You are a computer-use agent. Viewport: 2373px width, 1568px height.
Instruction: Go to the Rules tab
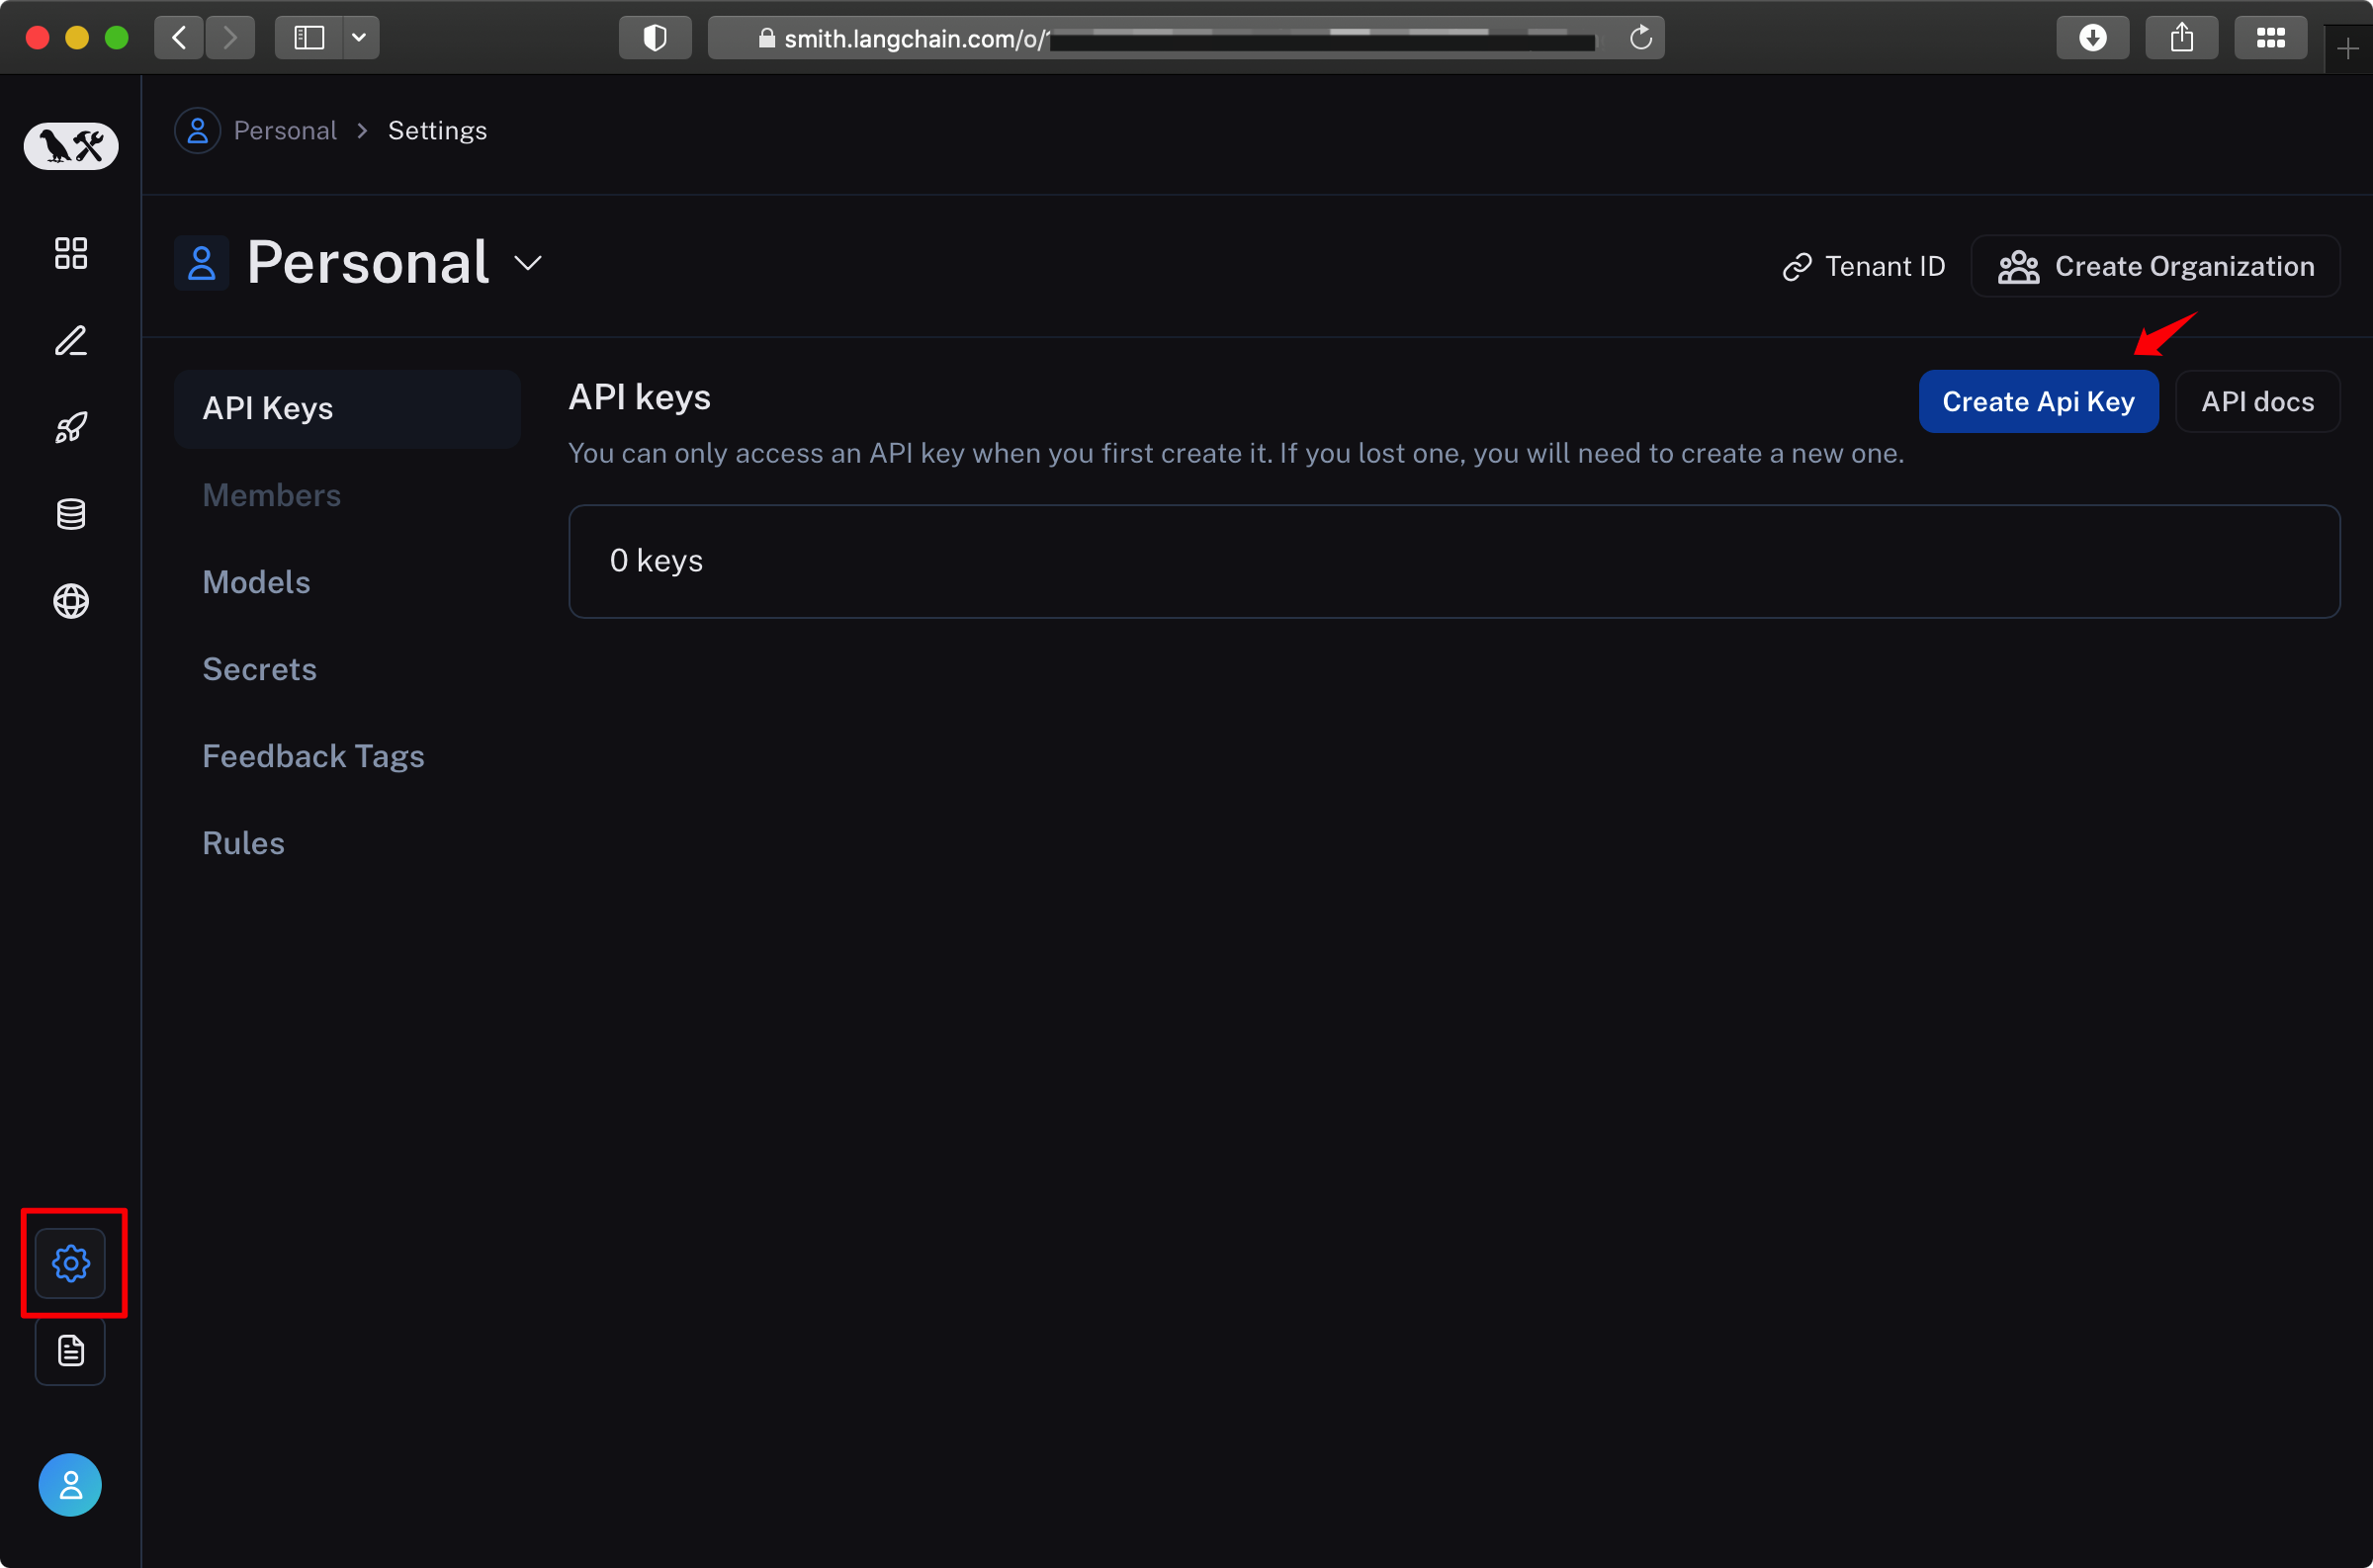click(243, 843)
